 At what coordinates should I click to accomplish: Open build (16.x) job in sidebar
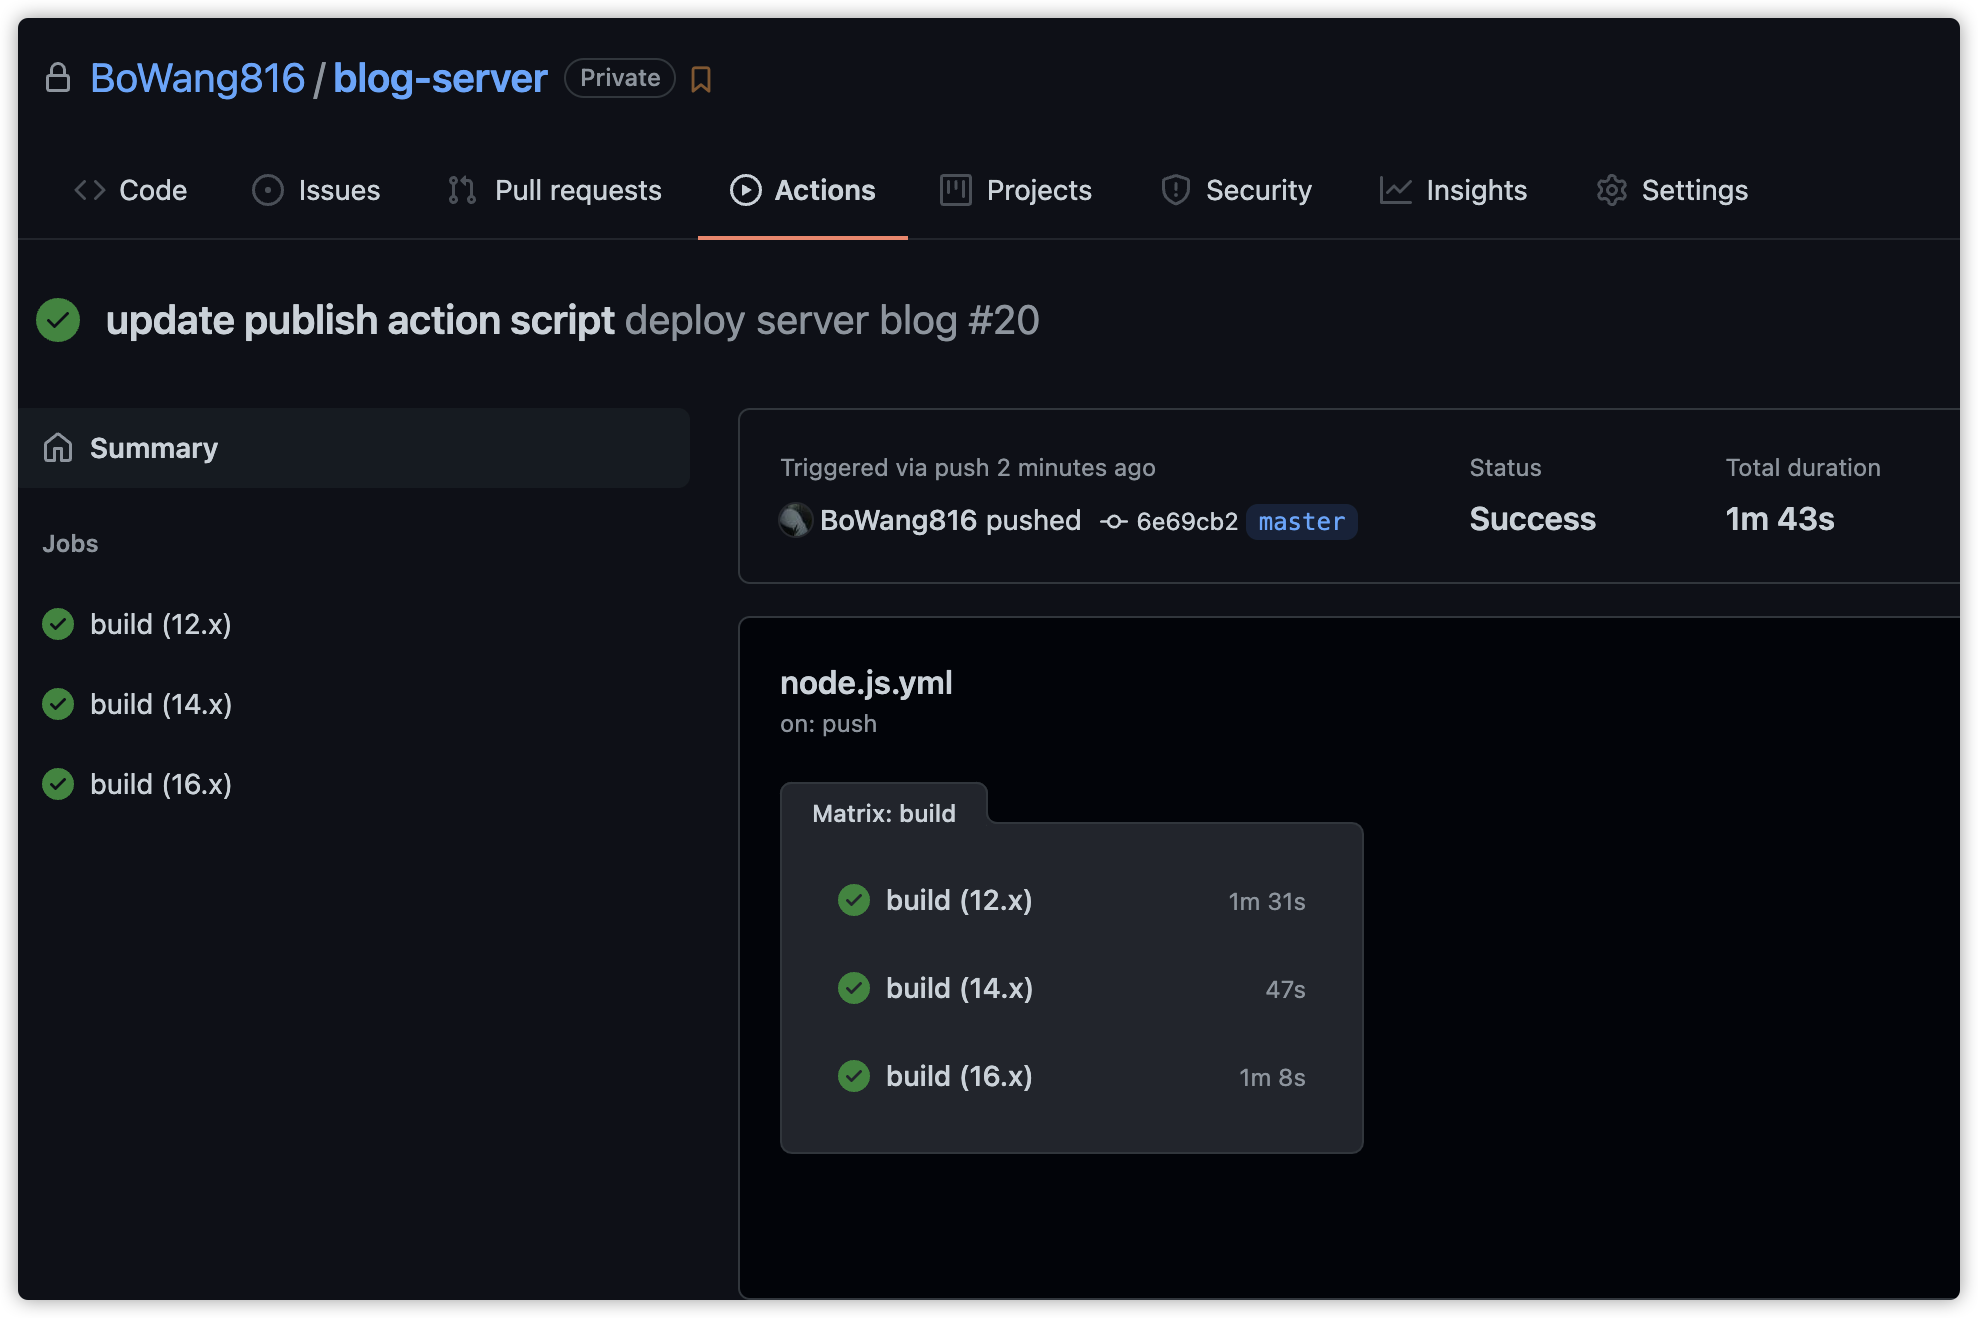point(160,784)
